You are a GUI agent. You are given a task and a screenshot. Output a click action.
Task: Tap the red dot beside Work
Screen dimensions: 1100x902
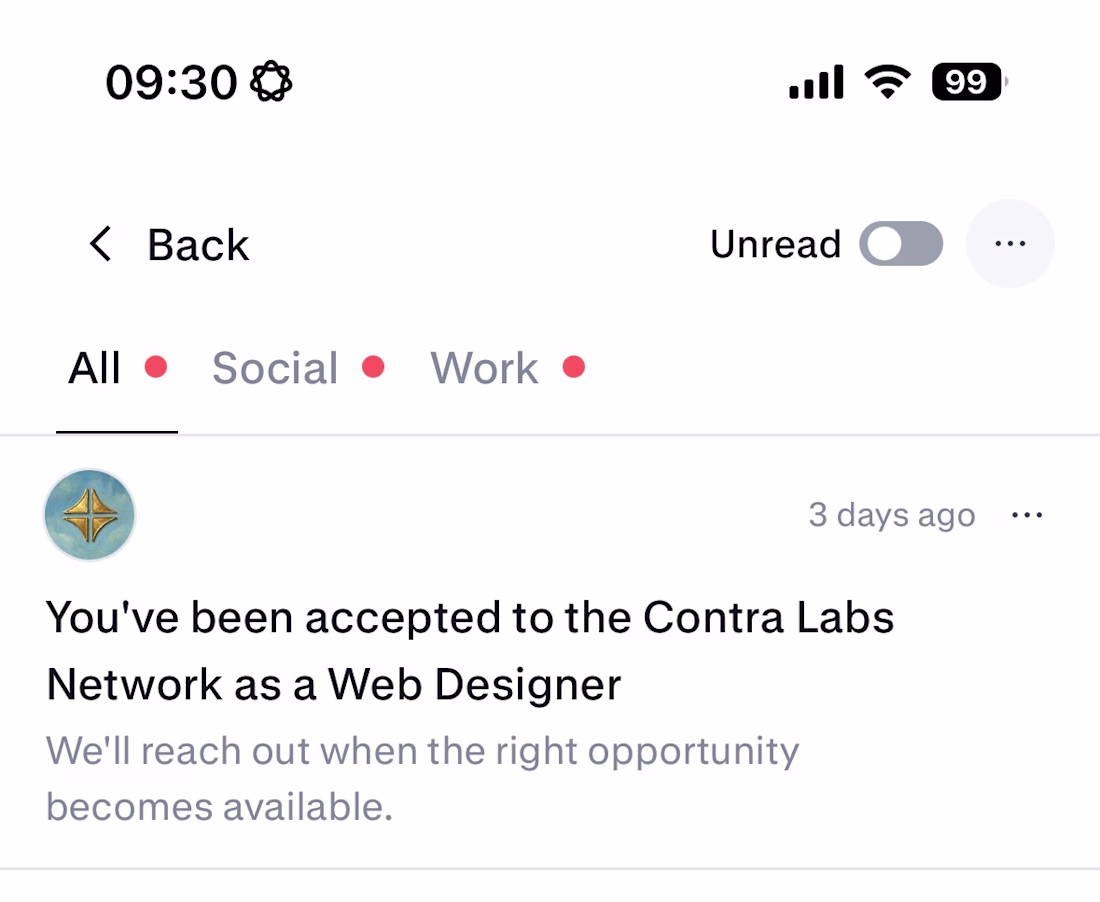click(x=574, y=367)
